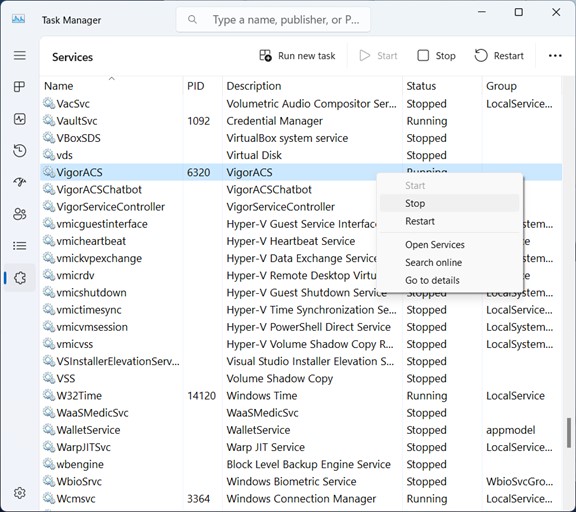Image resolution: width=576 pixels, height=512 pixels.
Task: Click the gear icon beside VaultSvc
Action: 49,120
